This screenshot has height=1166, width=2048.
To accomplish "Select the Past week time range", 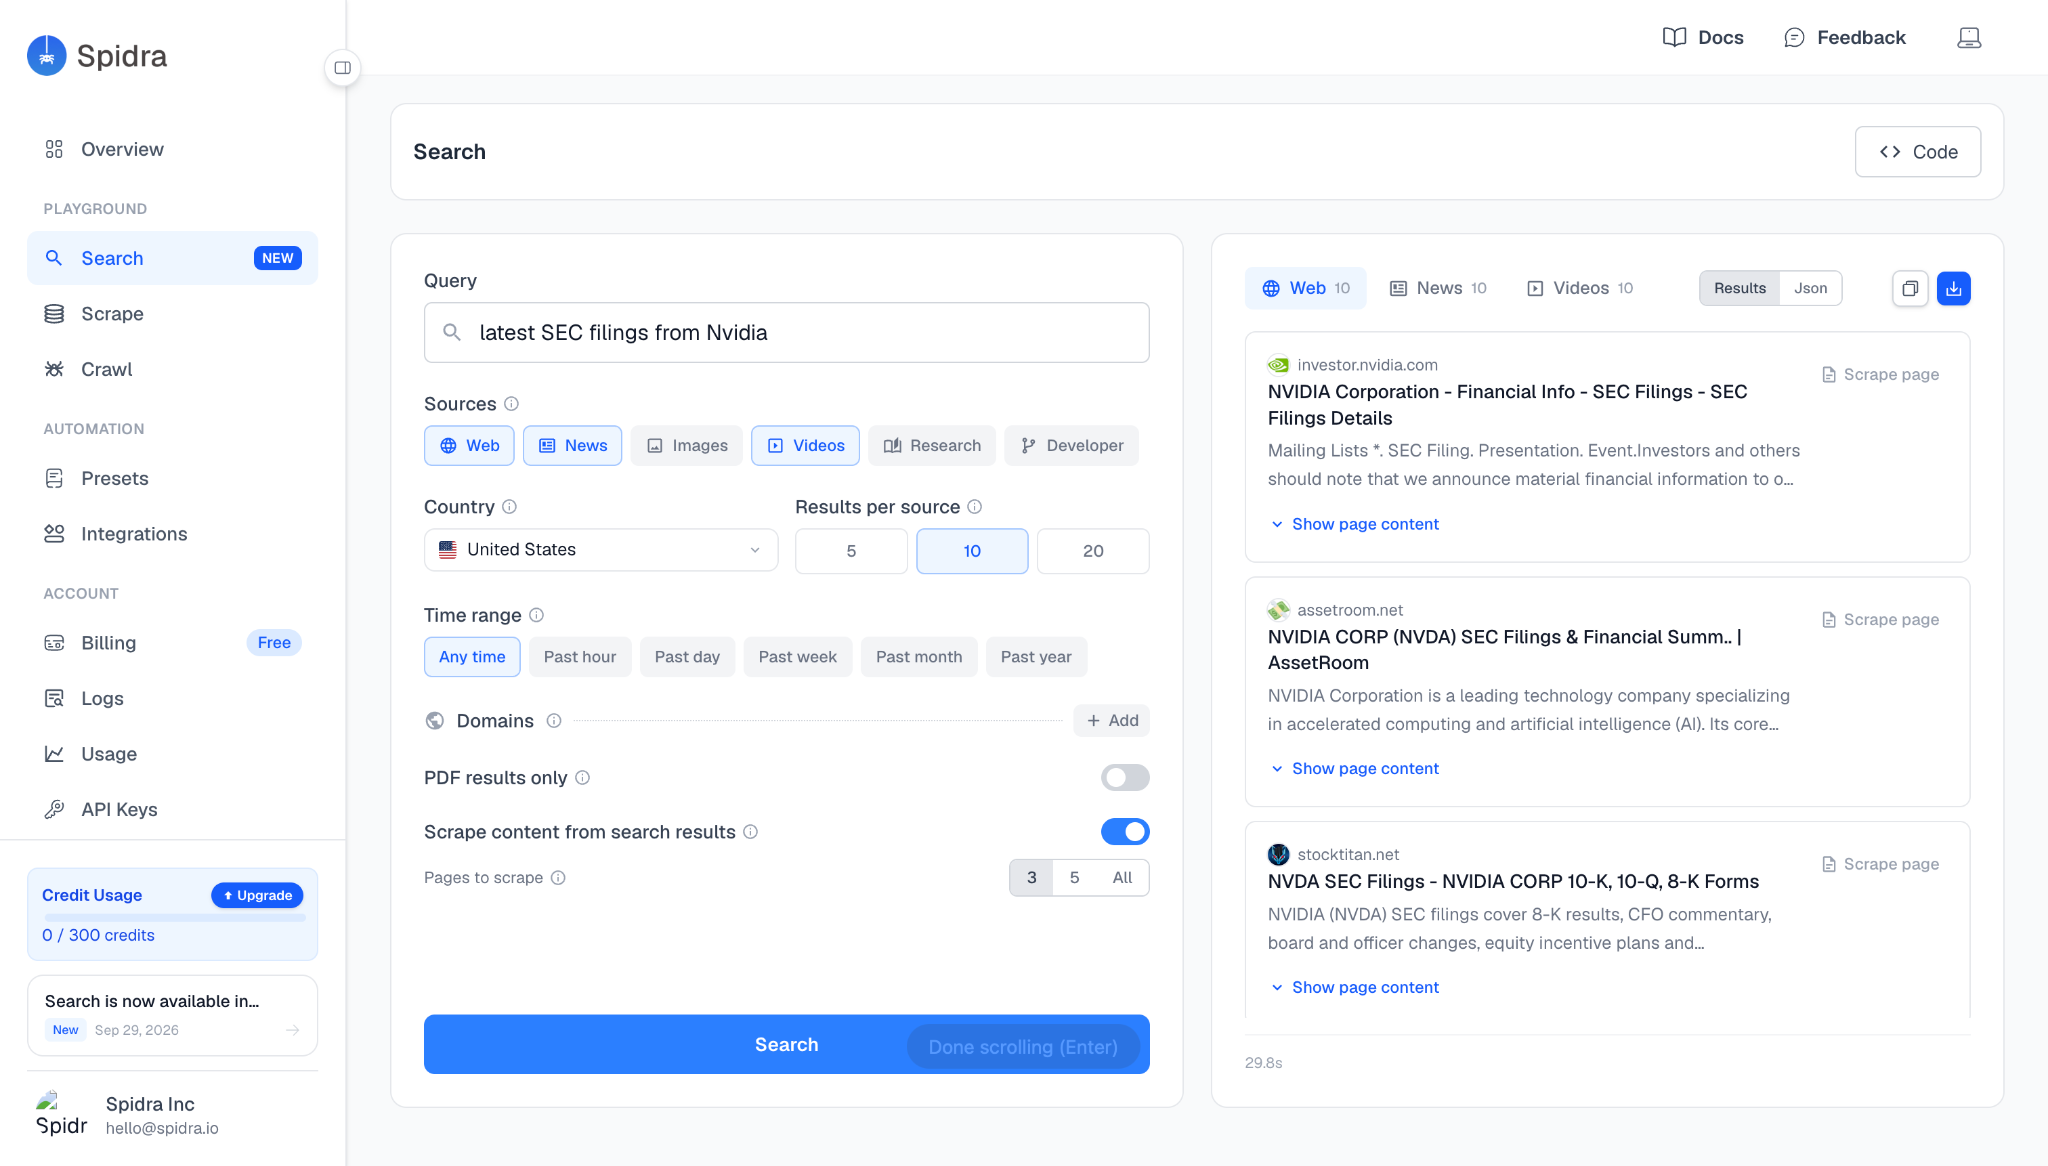I will [797, 657].
